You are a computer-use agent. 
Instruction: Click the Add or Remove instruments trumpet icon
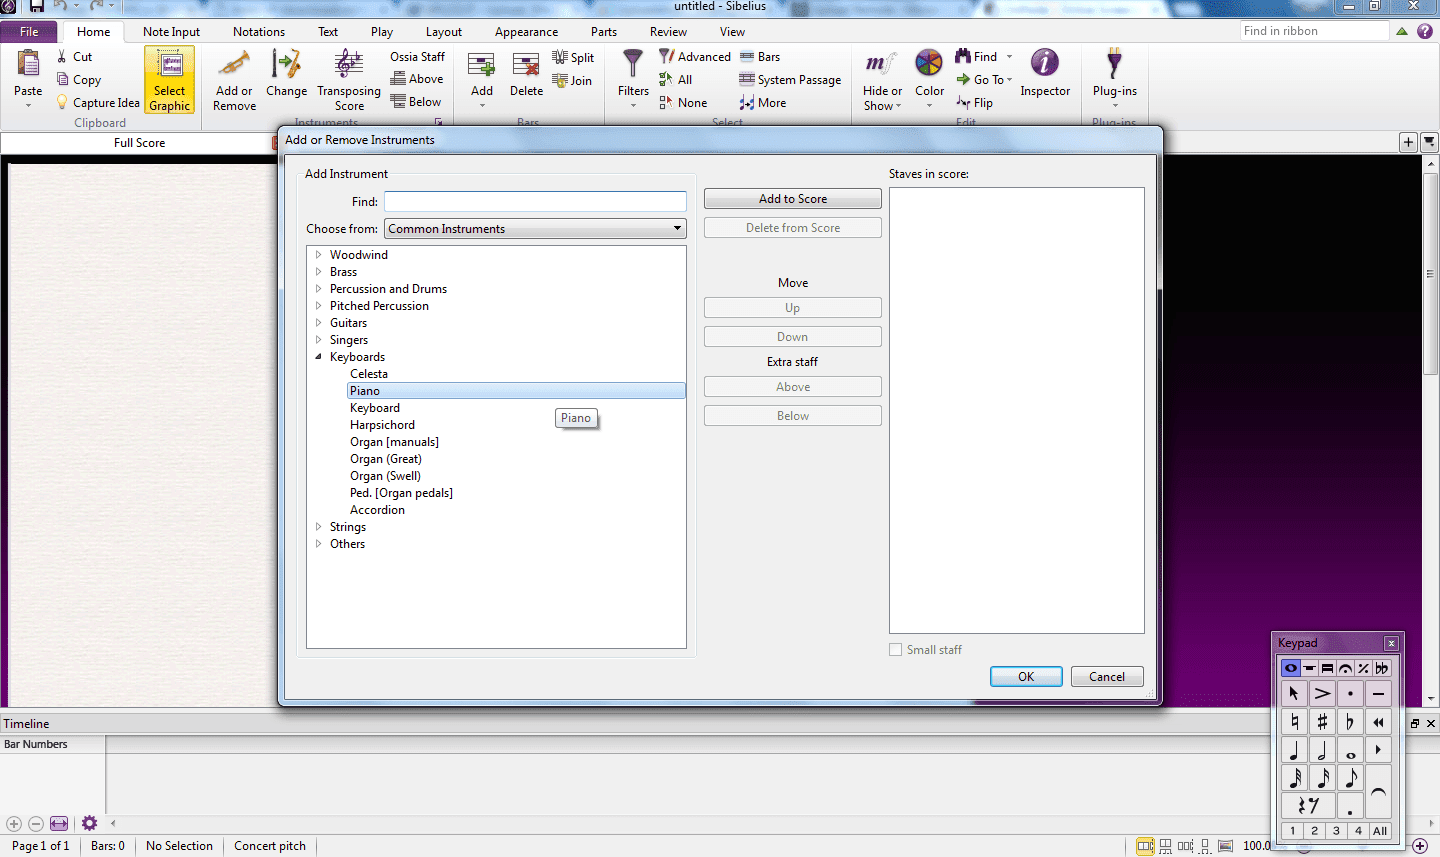tap(234, 65)
